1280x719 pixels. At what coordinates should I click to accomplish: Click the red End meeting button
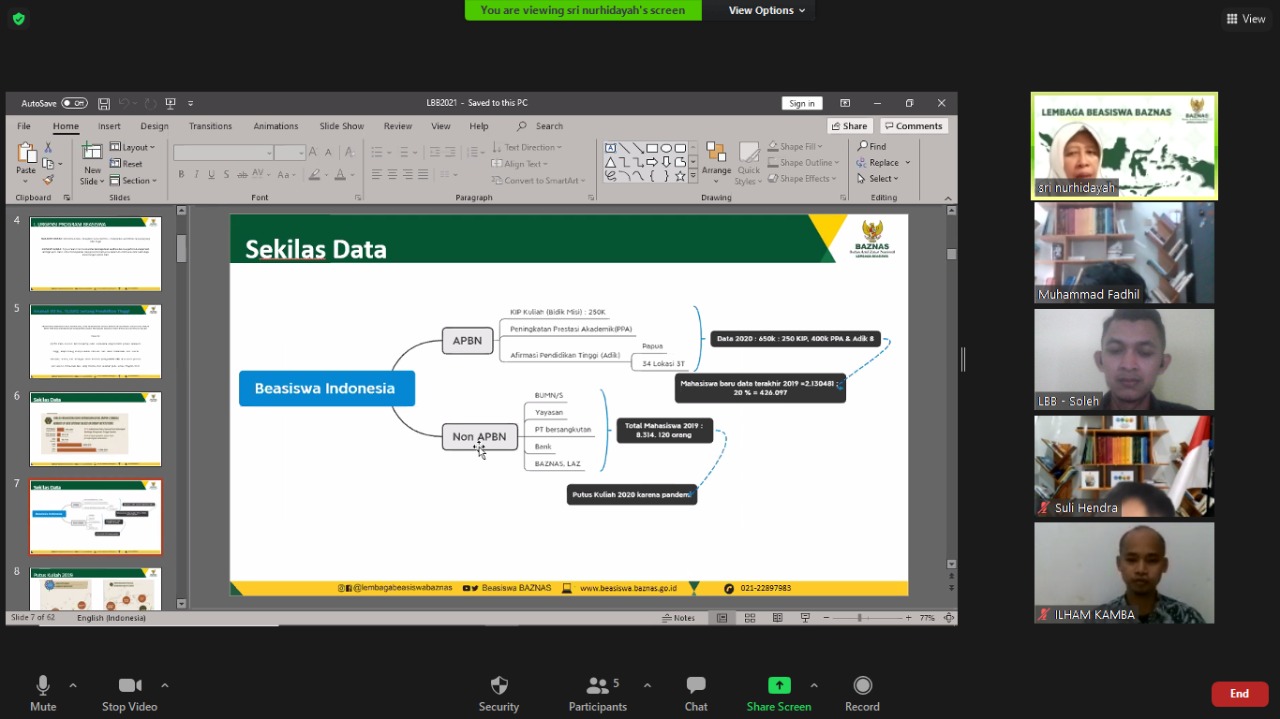point(1239,694)
